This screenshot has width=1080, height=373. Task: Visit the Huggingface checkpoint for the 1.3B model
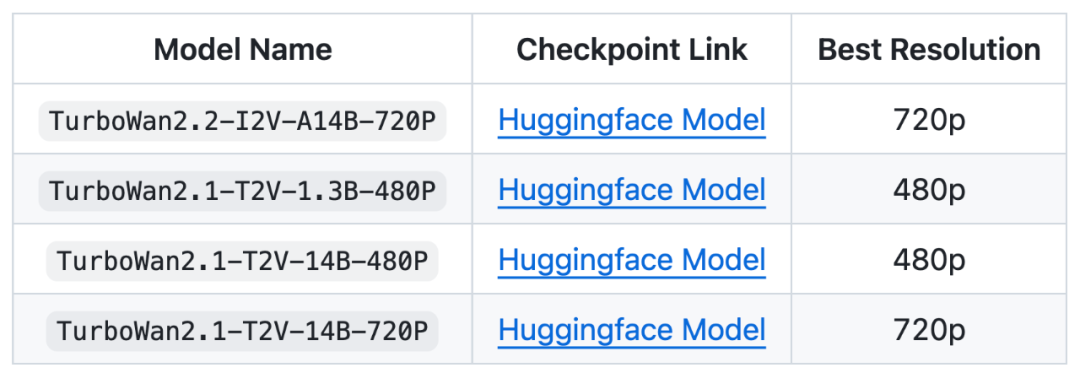click(x=632, y=190)
